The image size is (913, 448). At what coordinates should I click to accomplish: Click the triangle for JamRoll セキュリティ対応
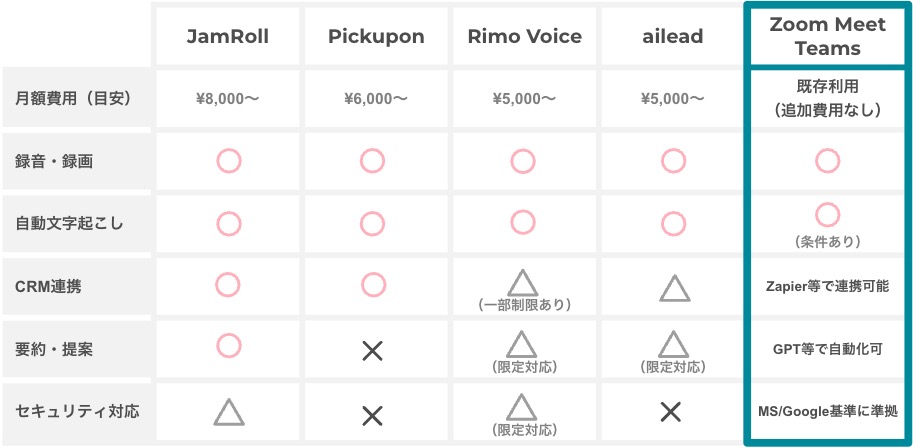(x=228, y=411)
